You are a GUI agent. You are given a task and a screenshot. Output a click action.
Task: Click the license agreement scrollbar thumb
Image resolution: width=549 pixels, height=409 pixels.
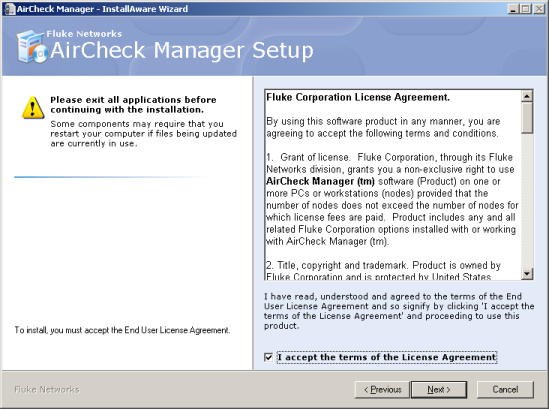coord(527,118)
